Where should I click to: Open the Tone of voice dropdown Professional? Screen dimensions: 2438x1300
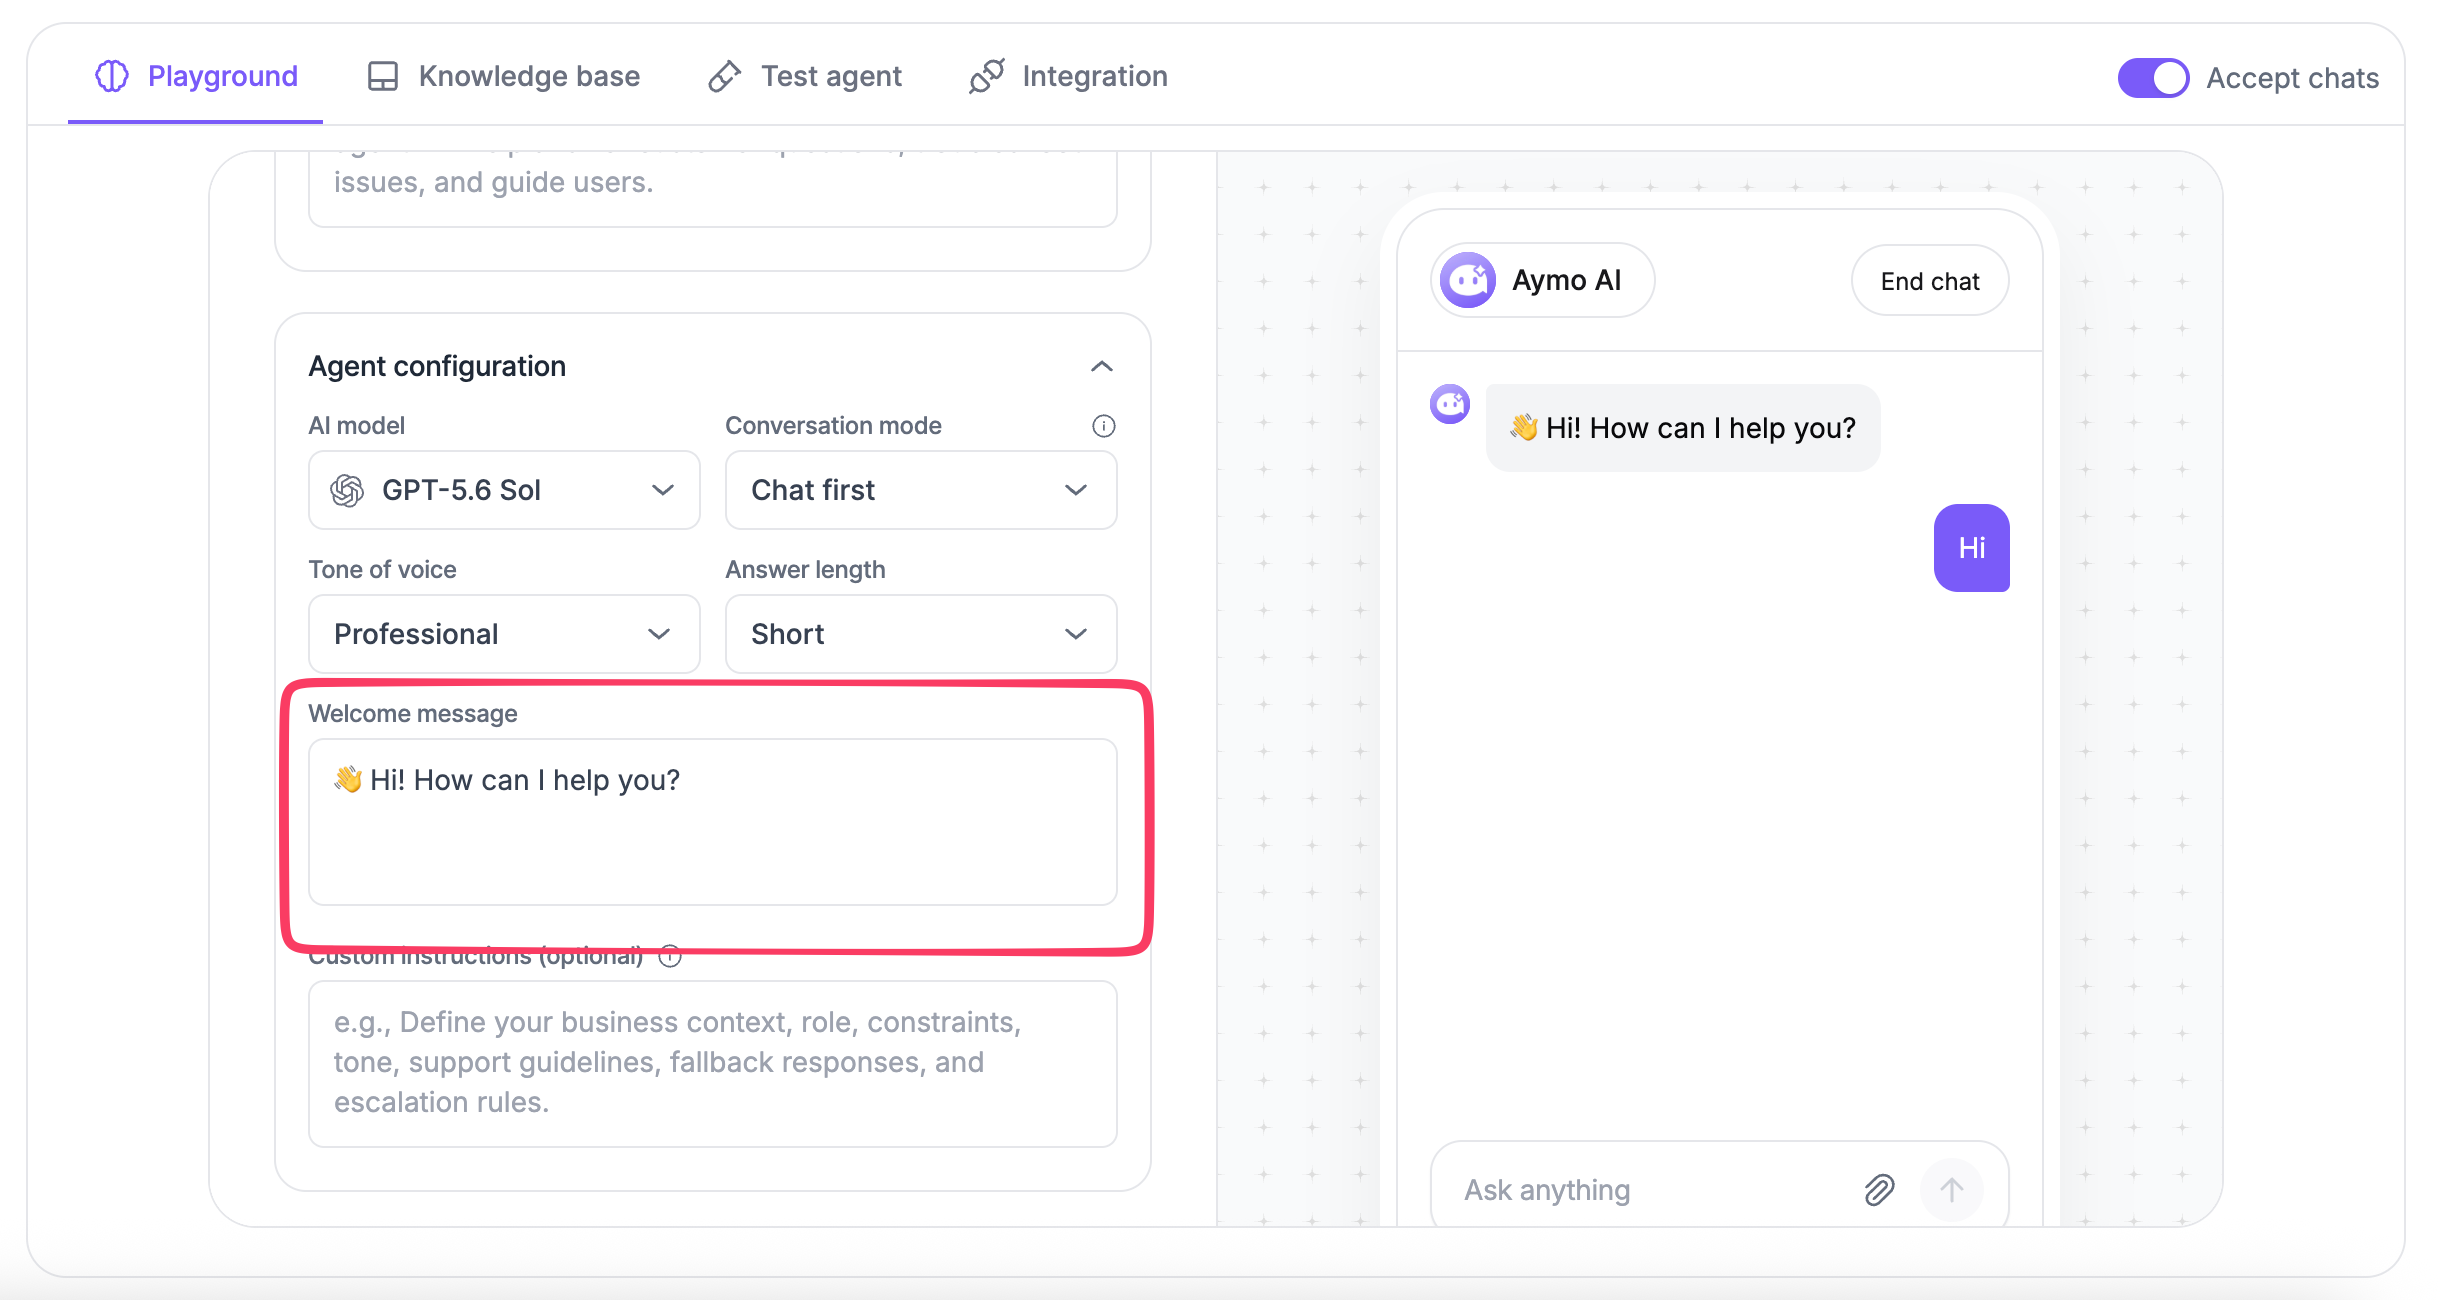[504, 634]
